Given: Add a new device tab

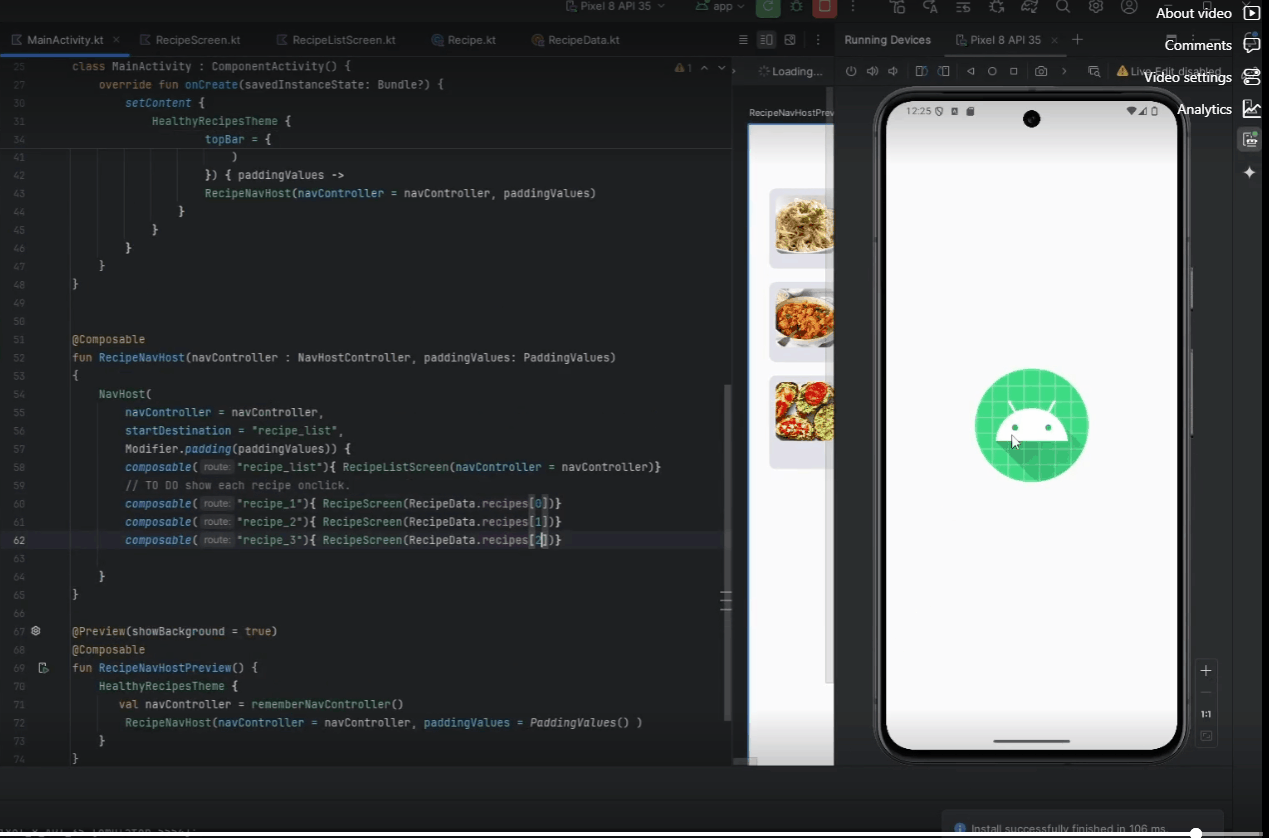Looking at the screenshot, I should coord(1077,40).
